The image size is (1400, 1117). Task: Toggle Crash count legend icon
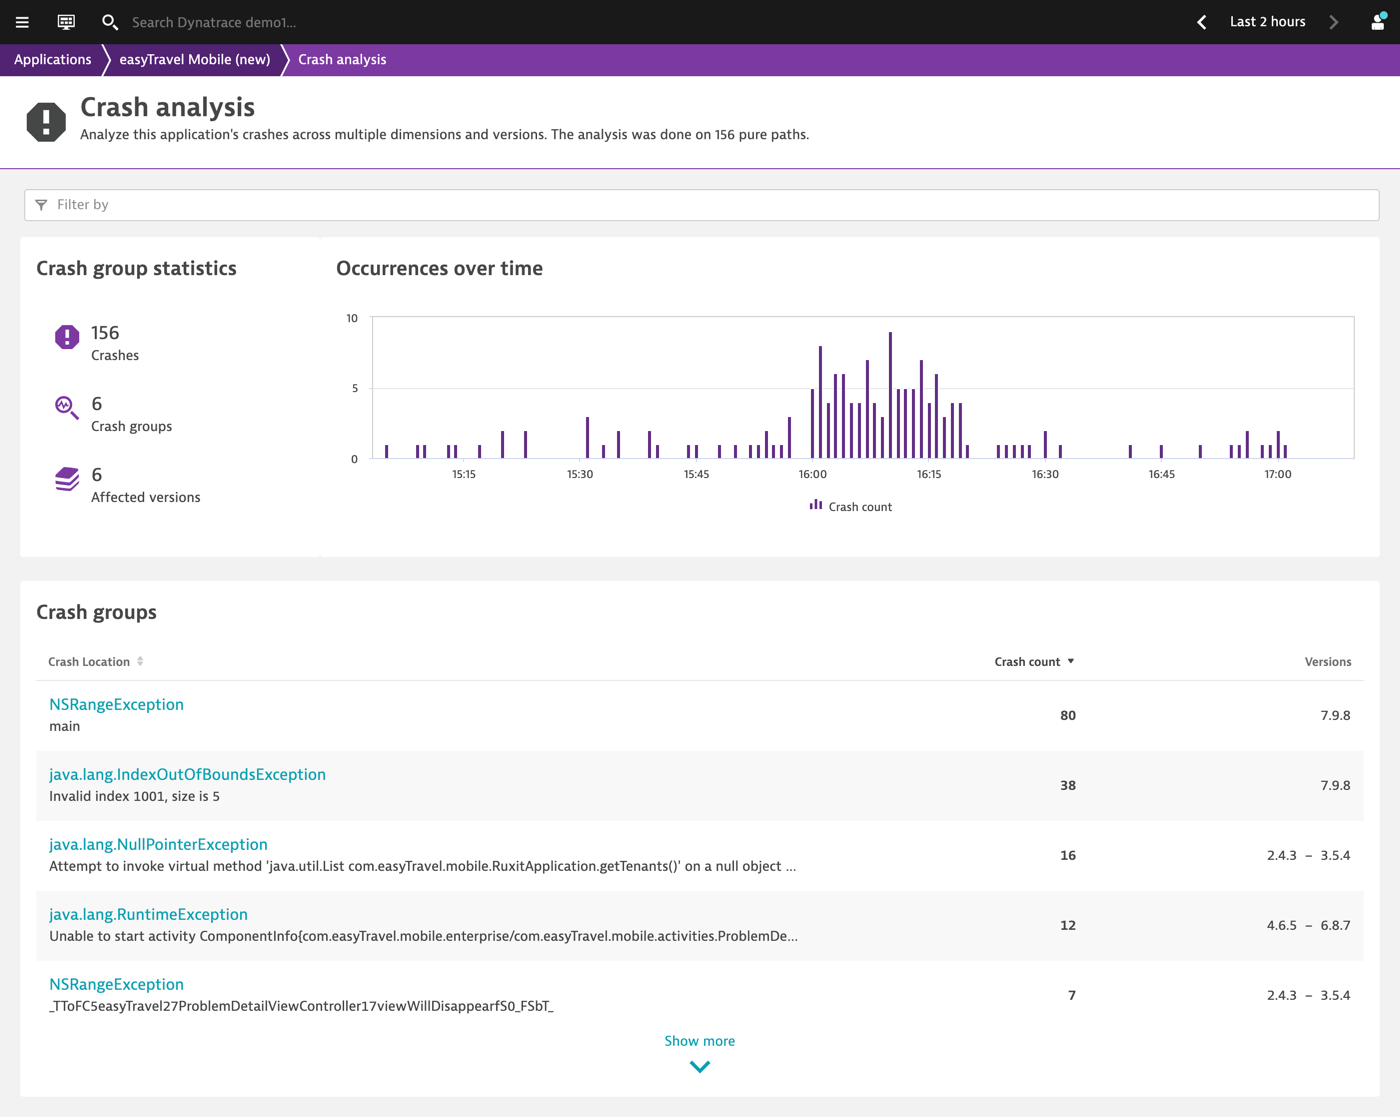click(x=816, y=505)
